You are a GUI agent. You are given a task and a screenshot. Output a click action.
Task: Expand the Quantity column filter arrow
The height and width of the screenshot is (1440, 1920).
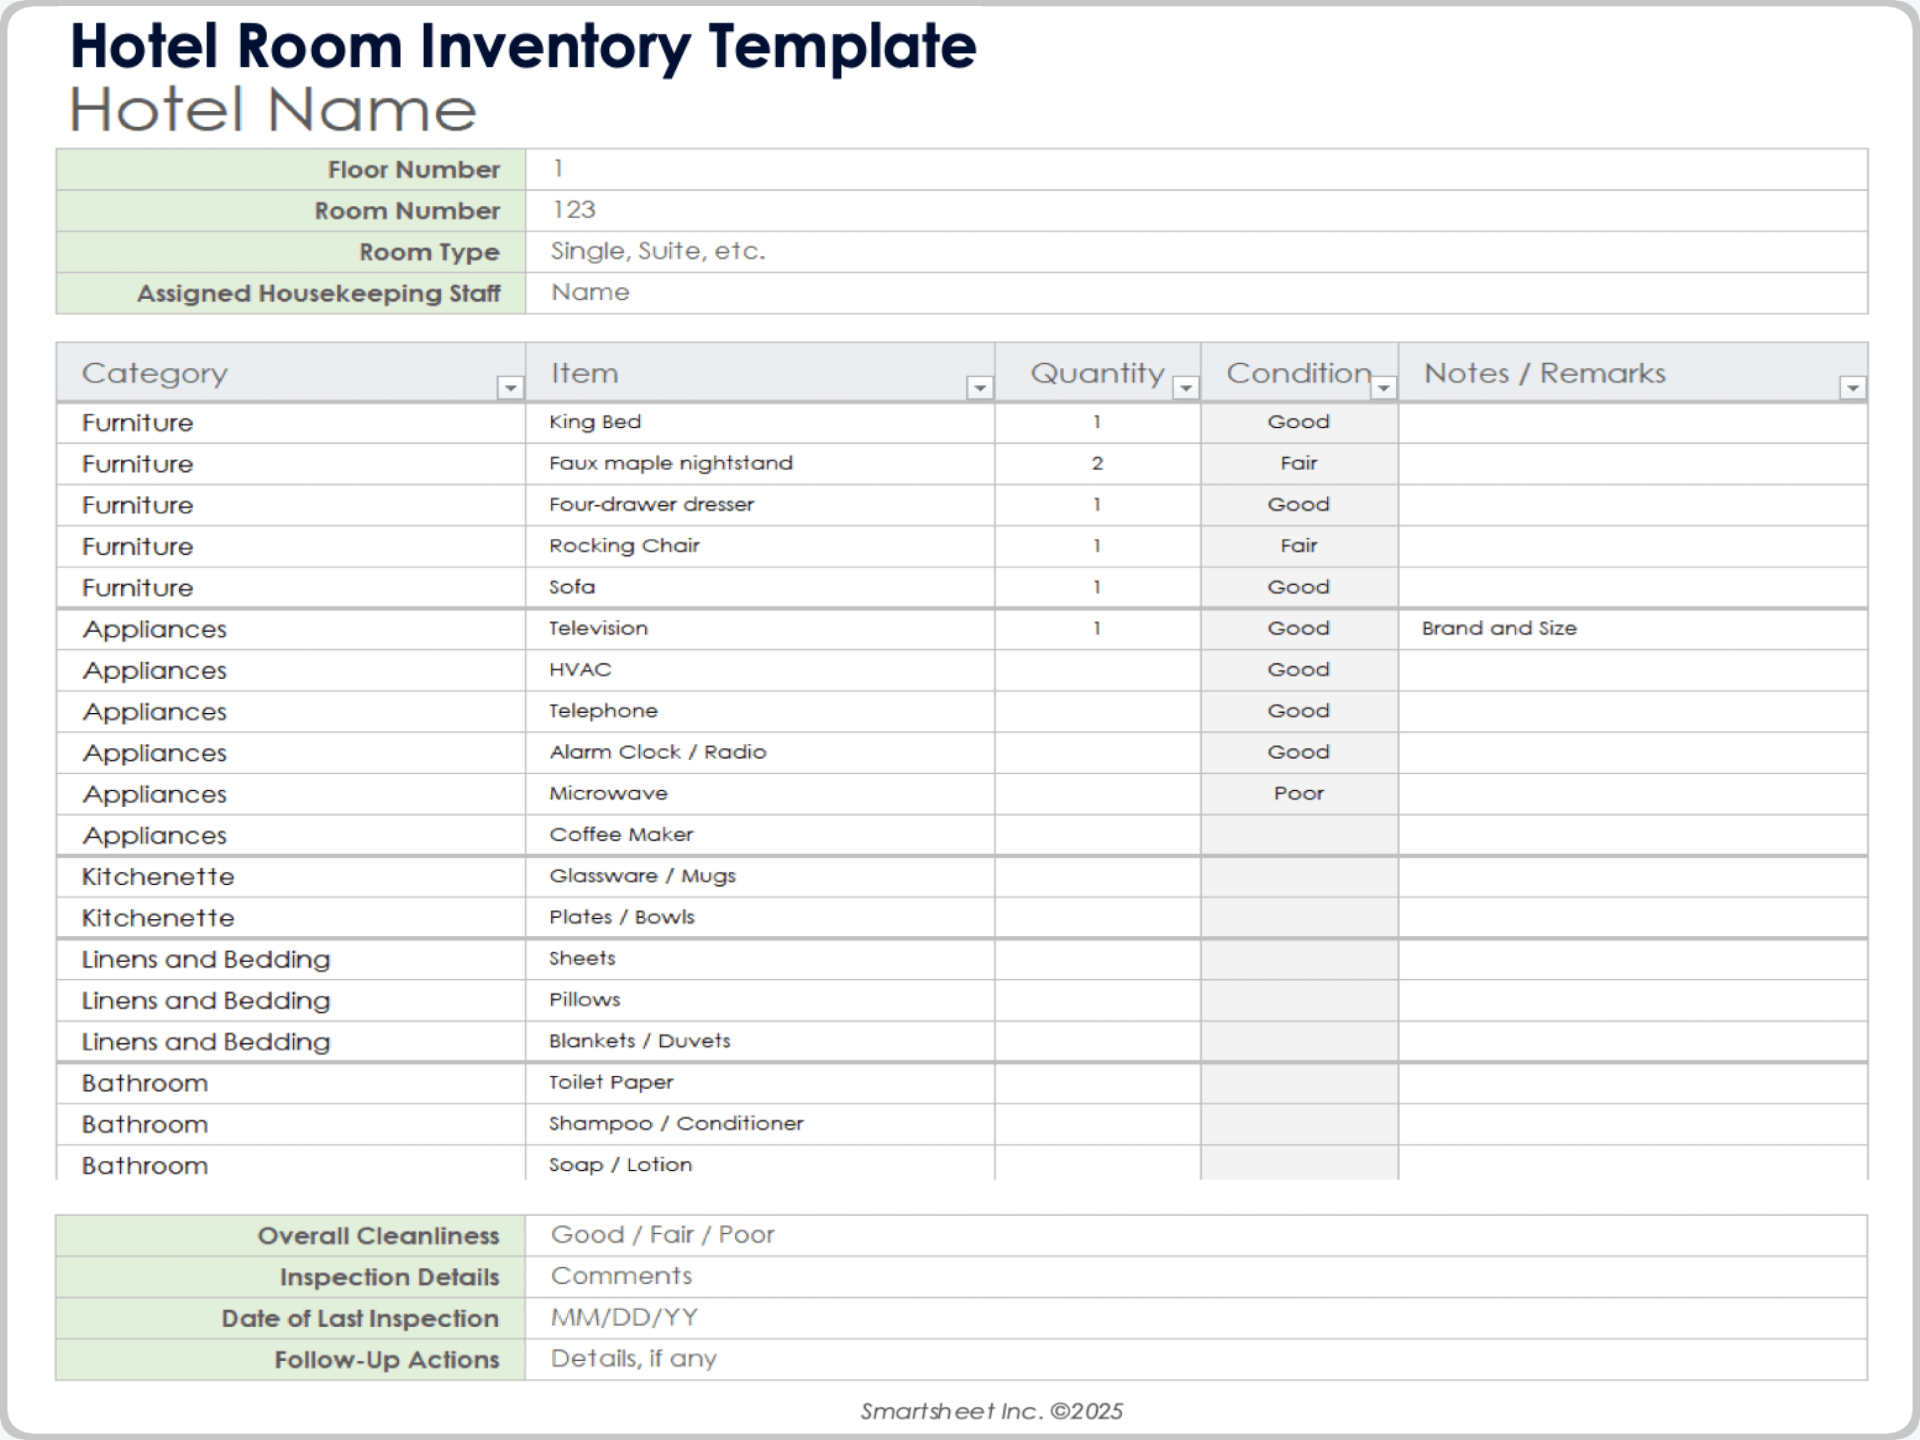[x=1185, y=387]
